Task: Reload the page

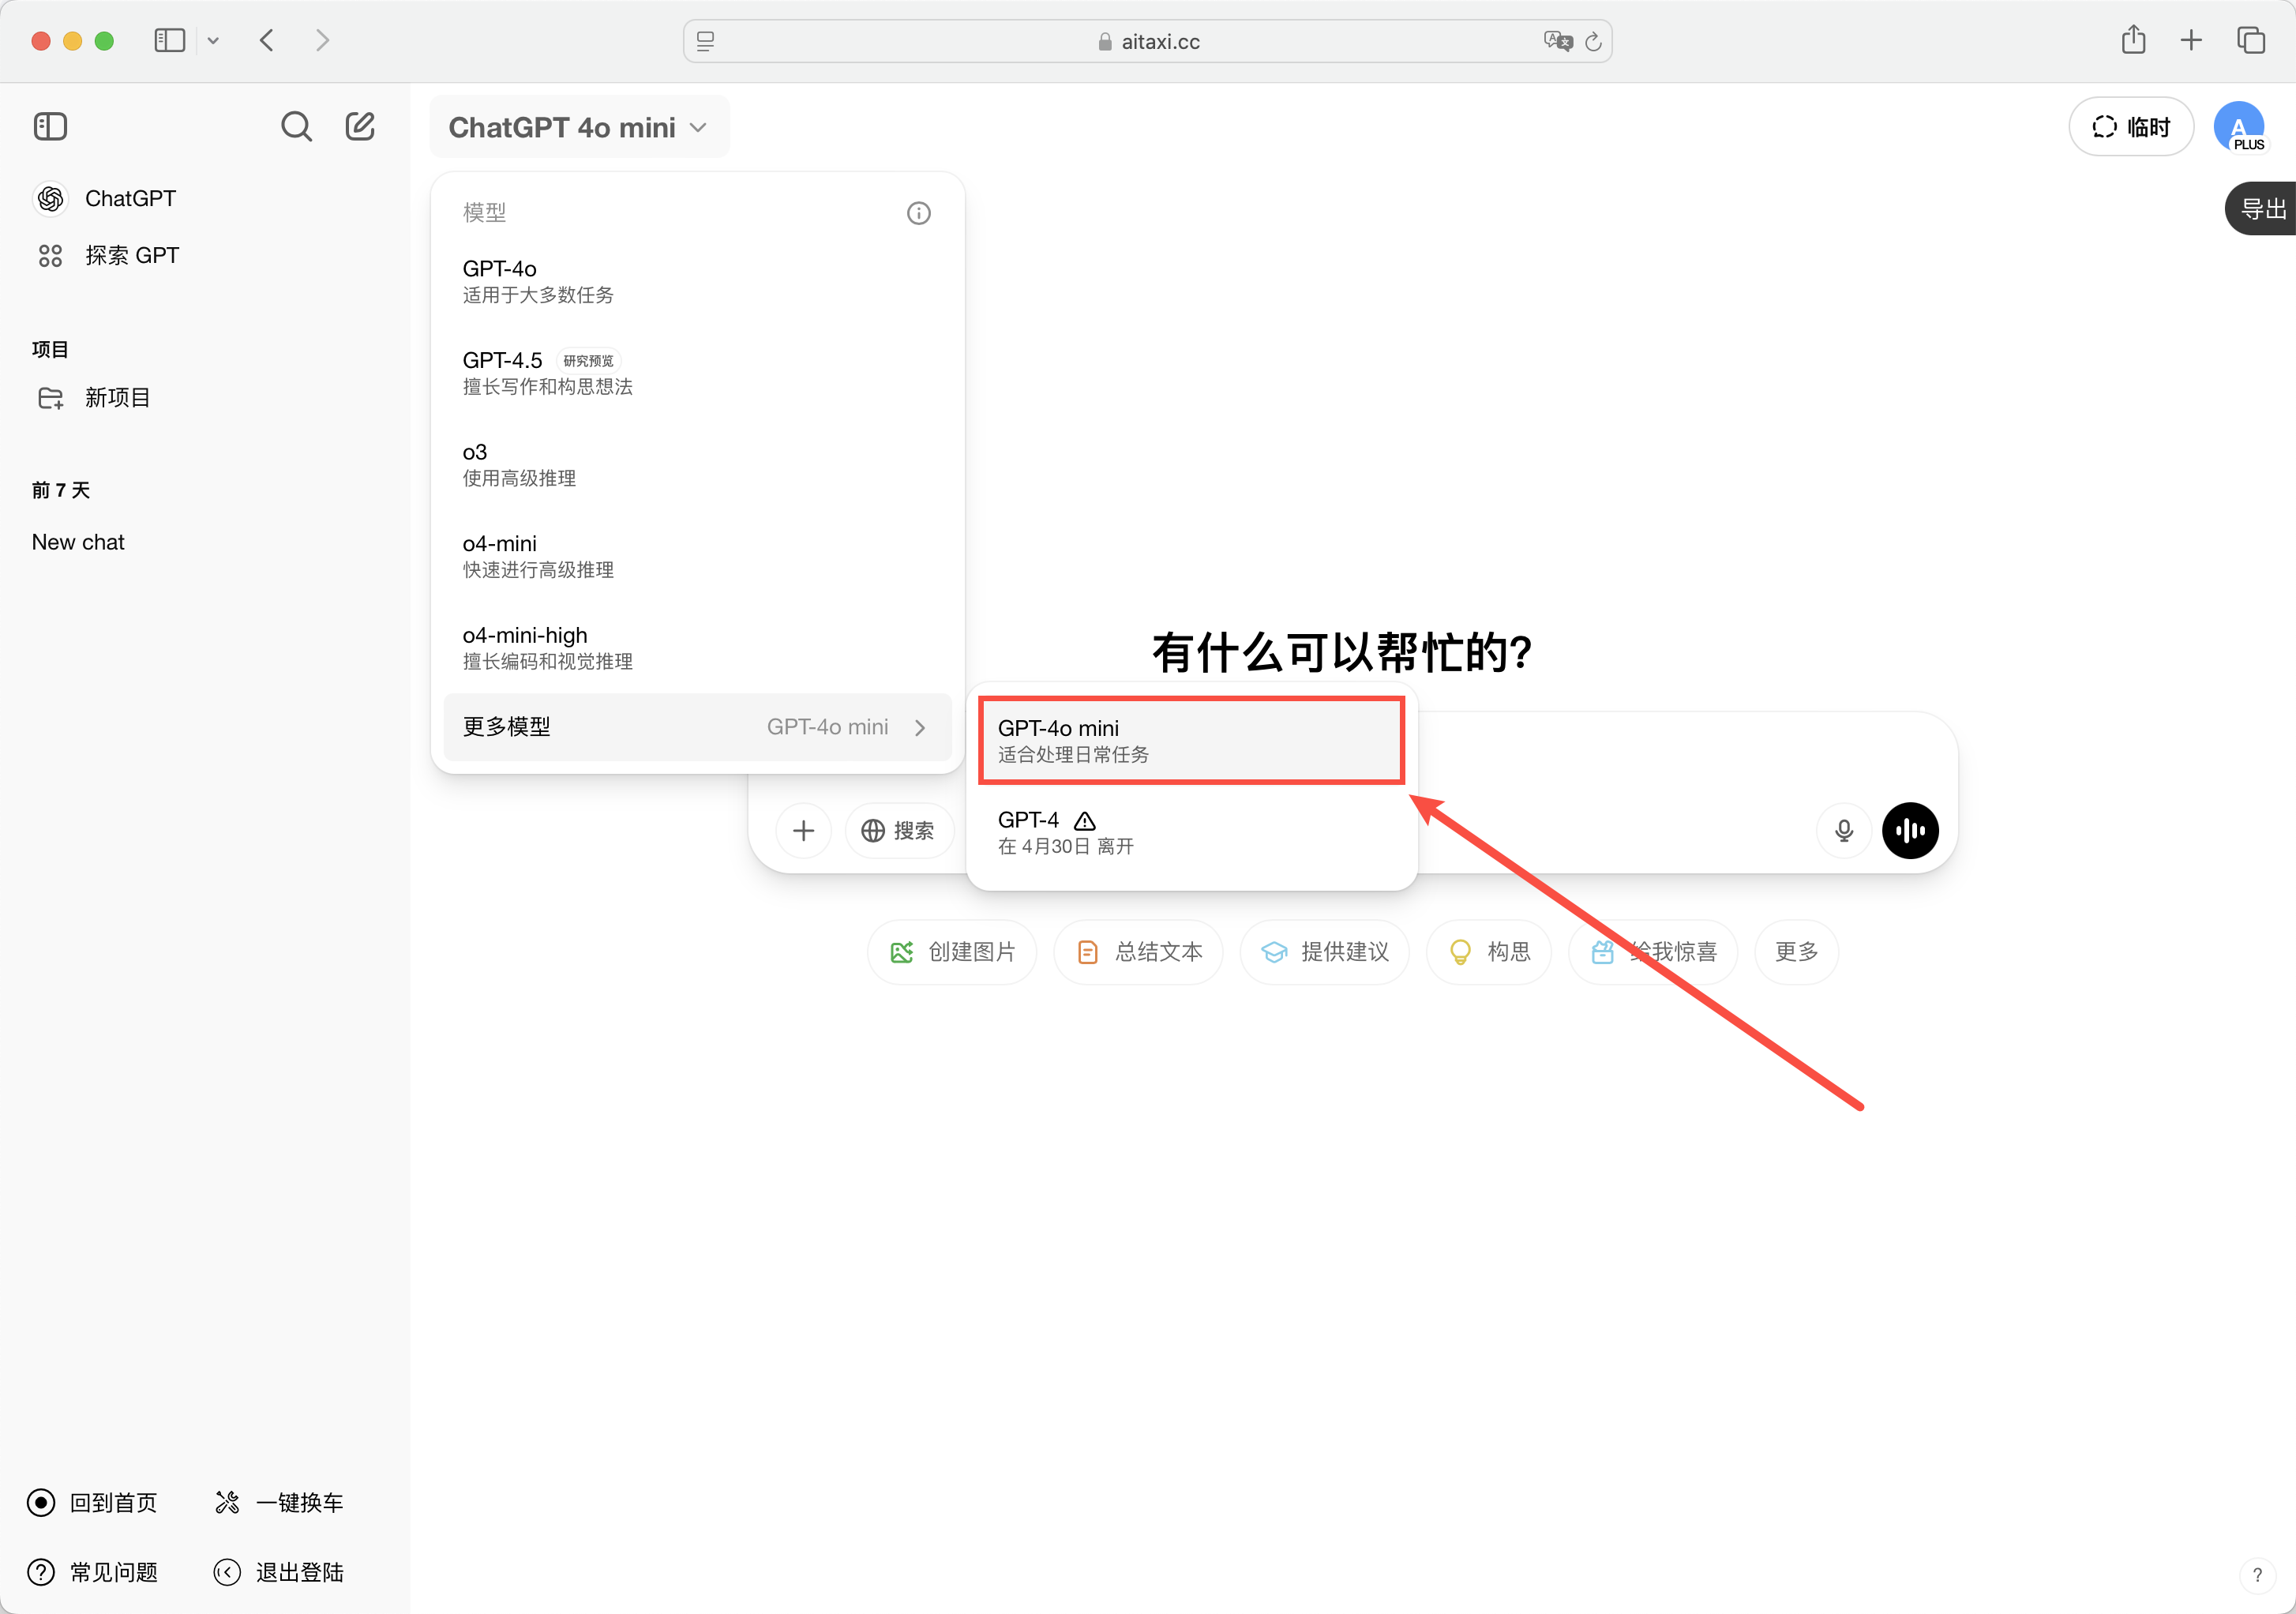Action: pos(1593,42)
